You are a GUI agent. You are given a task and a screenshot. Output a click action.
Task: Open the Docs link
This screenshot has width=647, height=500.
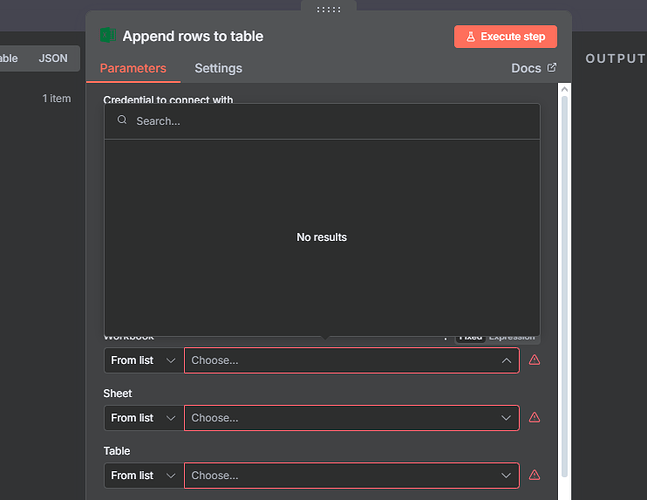(526, 68)
